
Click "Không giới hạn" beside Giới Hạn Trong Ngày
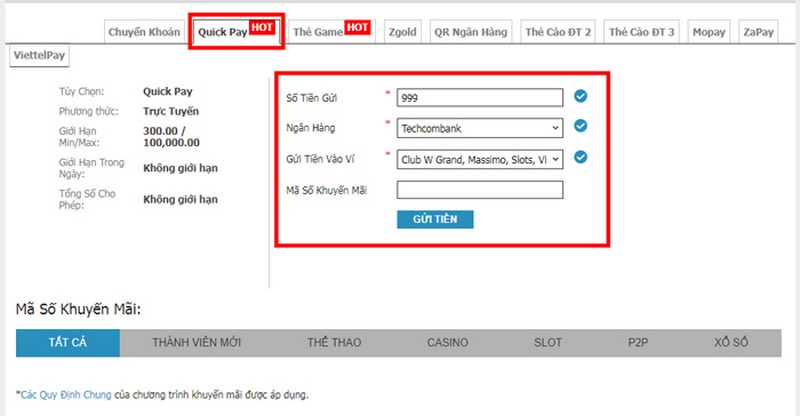(180, 168)
